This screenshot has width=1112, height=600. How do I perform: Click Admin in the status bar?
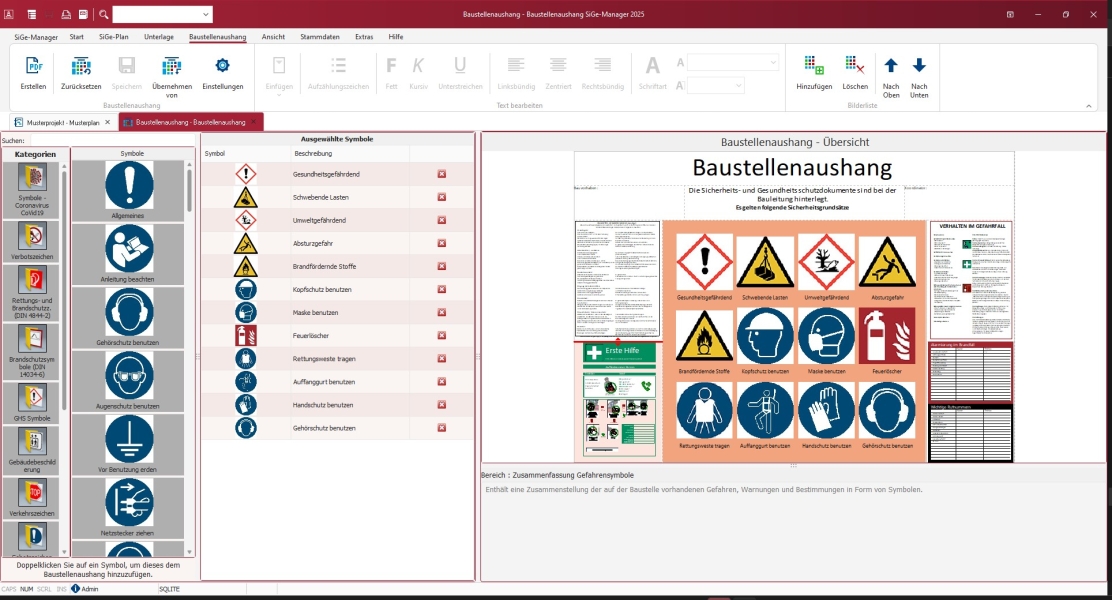click(x=89, y=589)
